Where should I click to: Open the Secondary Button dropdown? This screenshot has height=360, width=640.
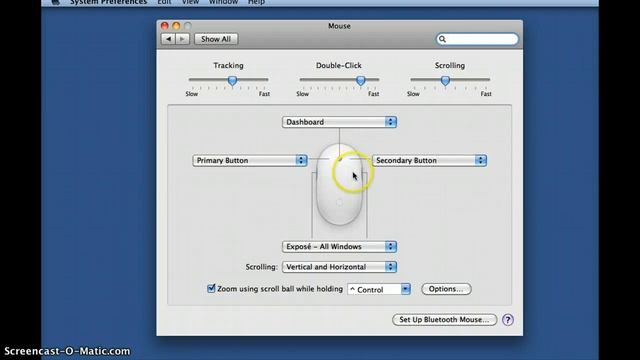(429, 160)
